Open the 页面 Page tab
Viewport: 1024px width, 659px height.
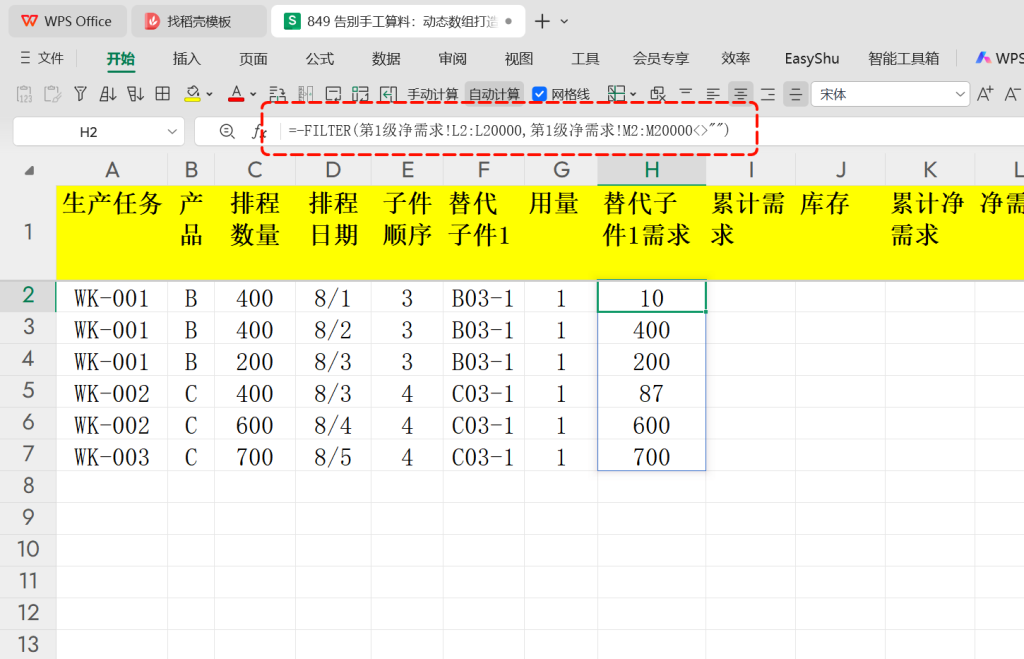tap(253, 59)
